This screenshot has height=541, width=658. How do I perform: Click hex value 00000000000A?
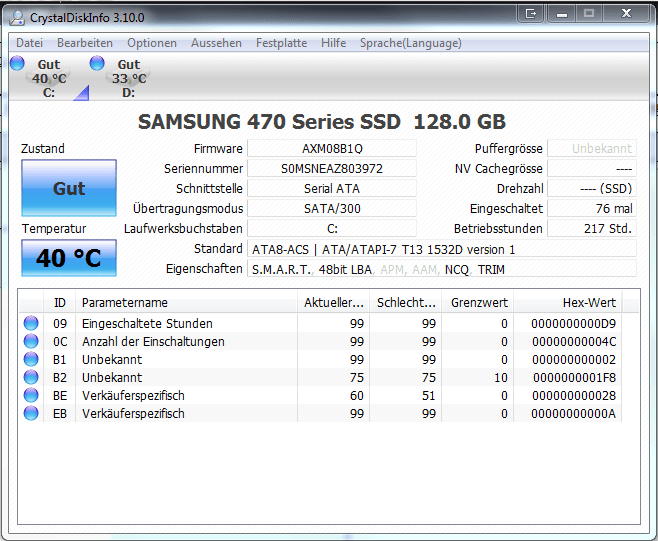pos(573,414)
